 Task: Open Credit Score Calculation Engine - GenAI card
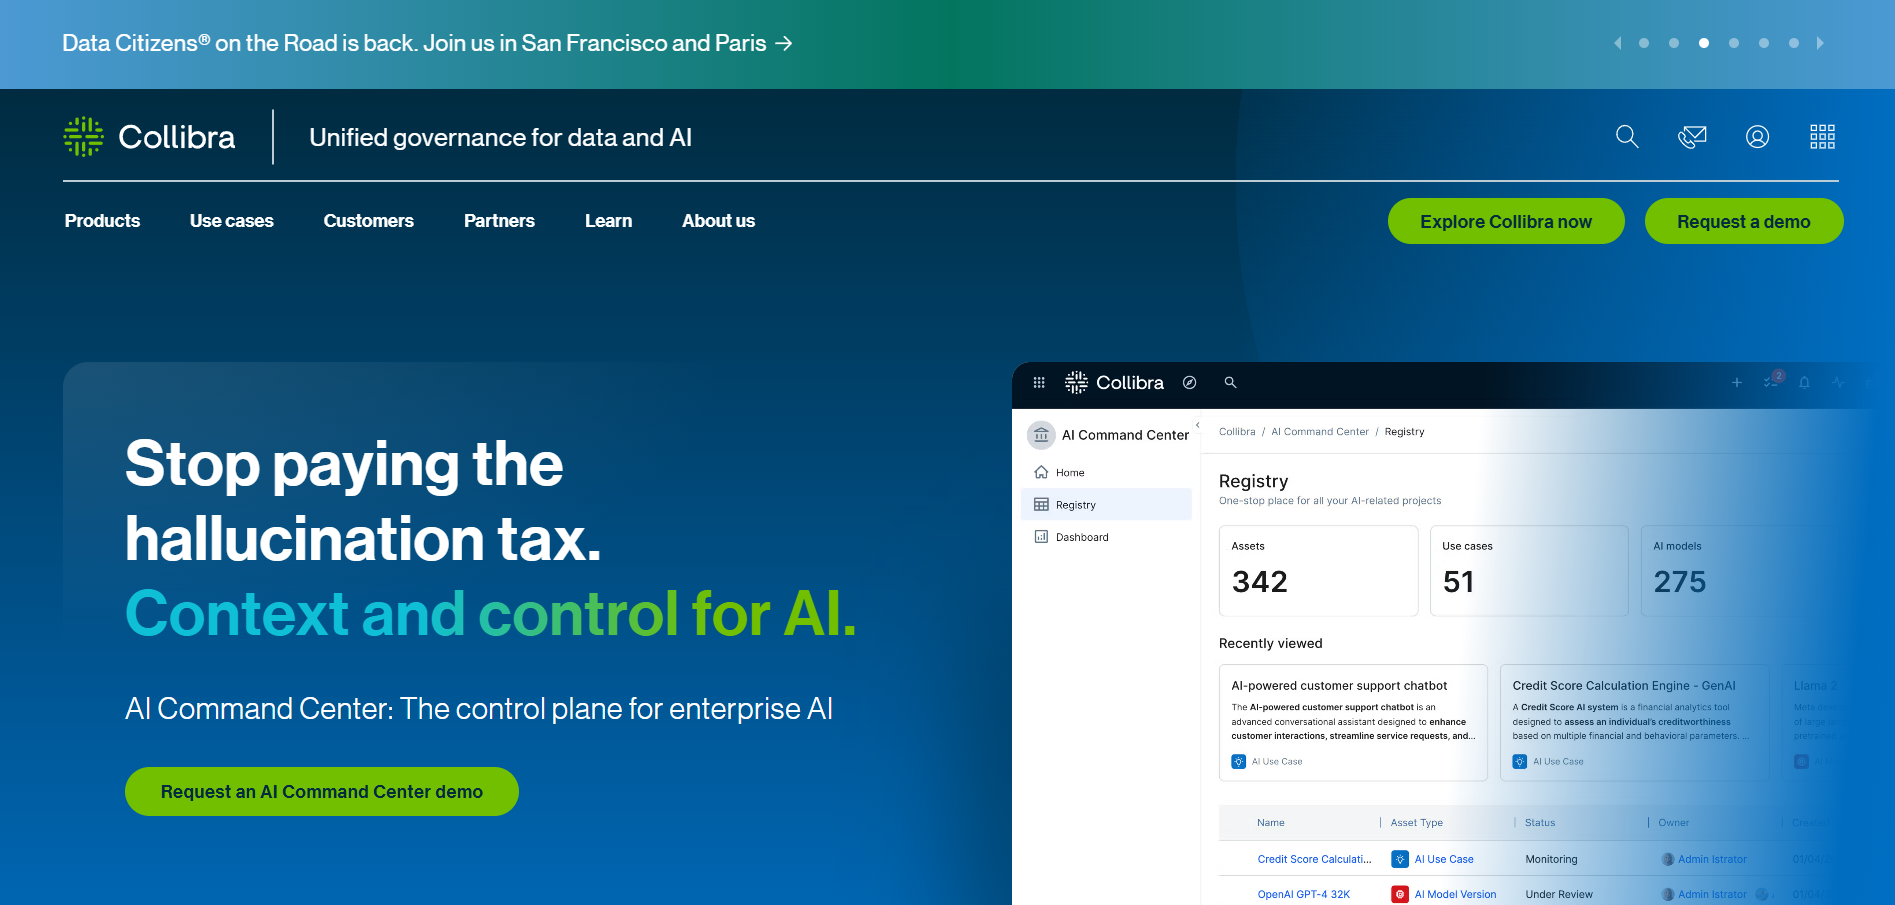pyautogui.click(x=1634, y=723)
